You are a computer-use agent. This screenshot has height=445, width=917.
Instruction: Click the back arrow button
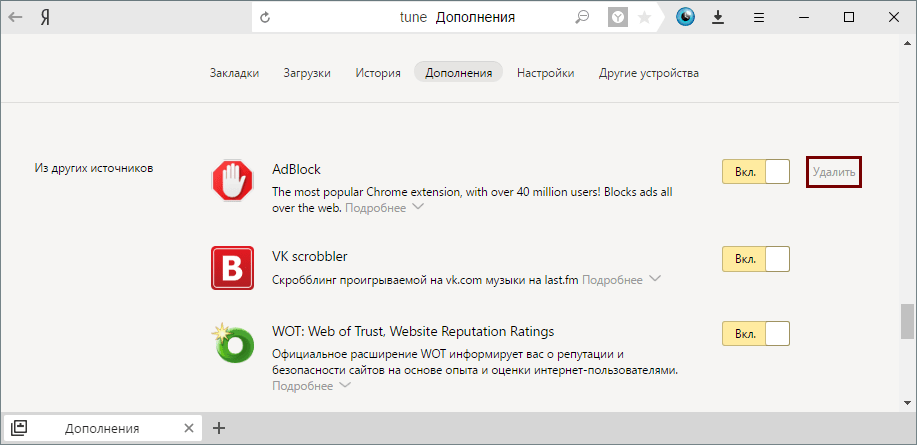16,17
